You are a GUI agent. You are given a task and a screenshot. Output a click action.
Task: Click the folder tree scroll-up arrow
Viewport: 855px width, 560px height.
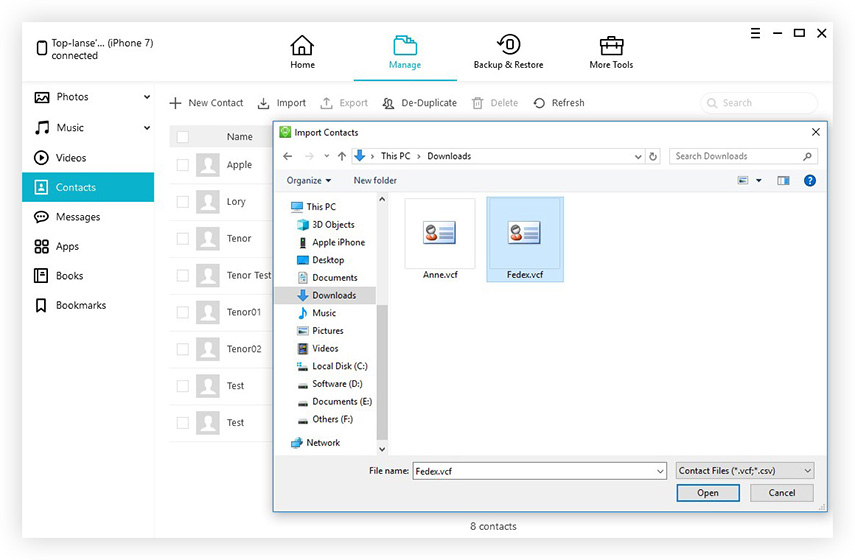(x=382, y=200)
